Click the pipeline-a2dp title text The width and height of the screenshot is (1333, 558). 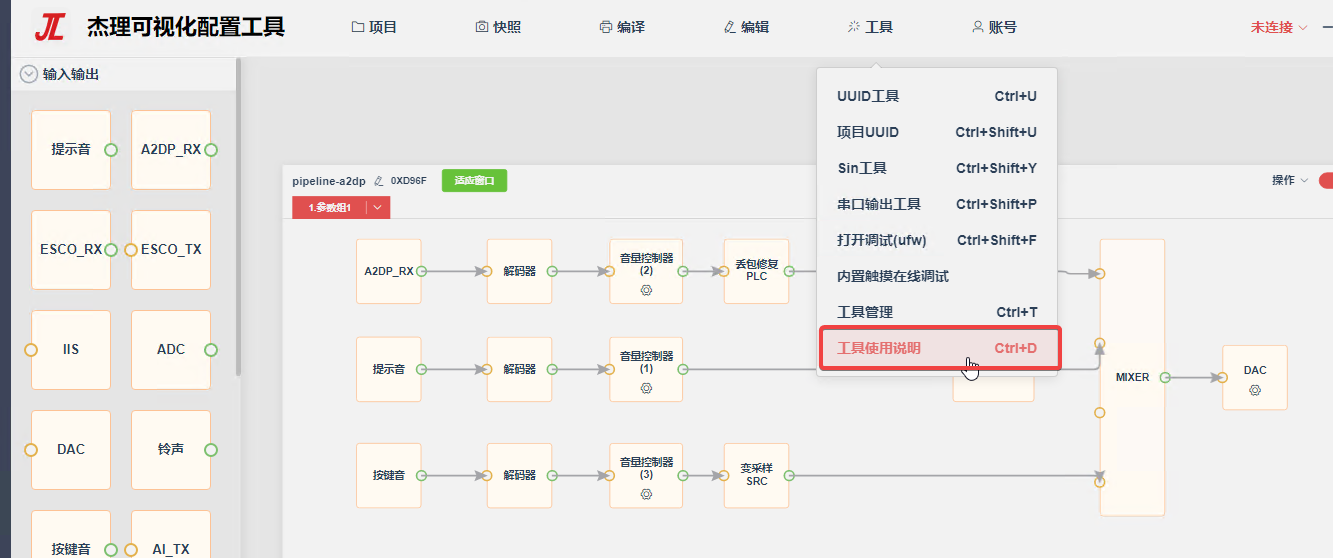(x=329, y=181)
